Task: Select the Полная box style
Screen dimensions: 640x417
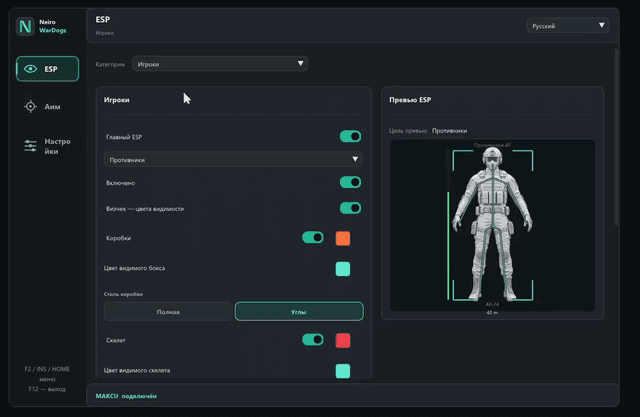Action: [168, 312]
